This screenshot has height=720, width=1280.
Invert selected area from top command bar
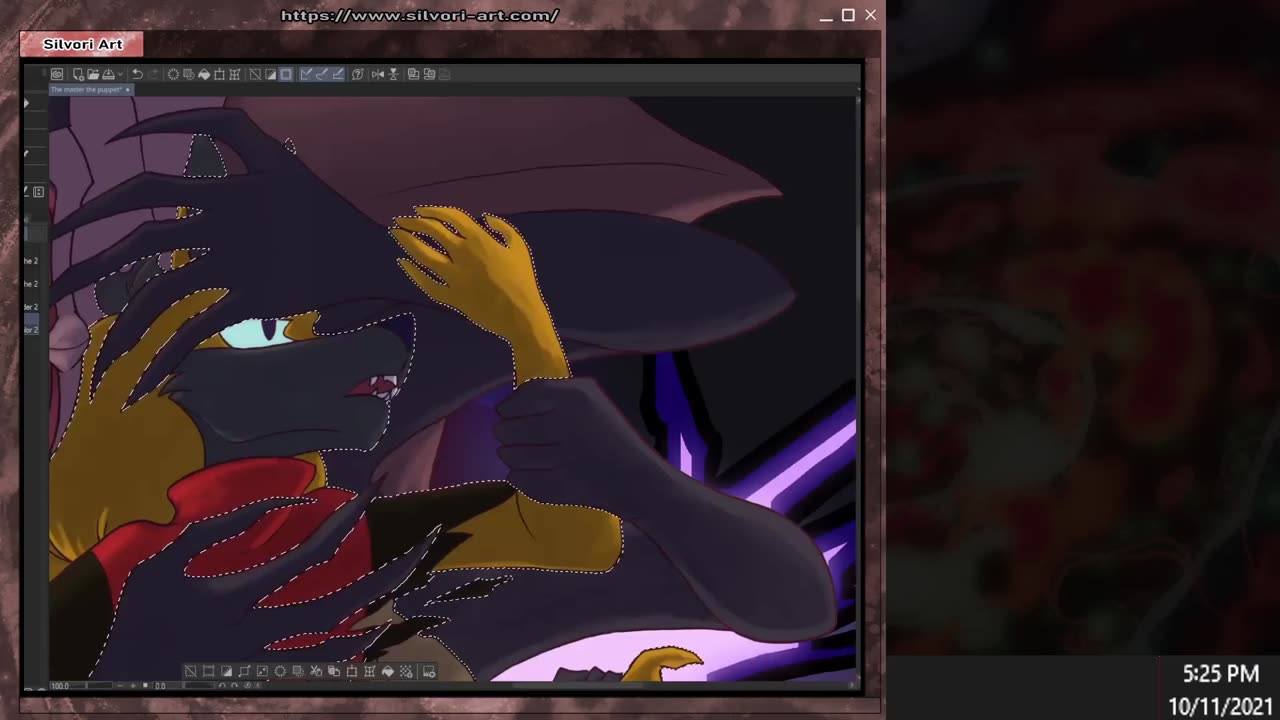click(270, 74)
